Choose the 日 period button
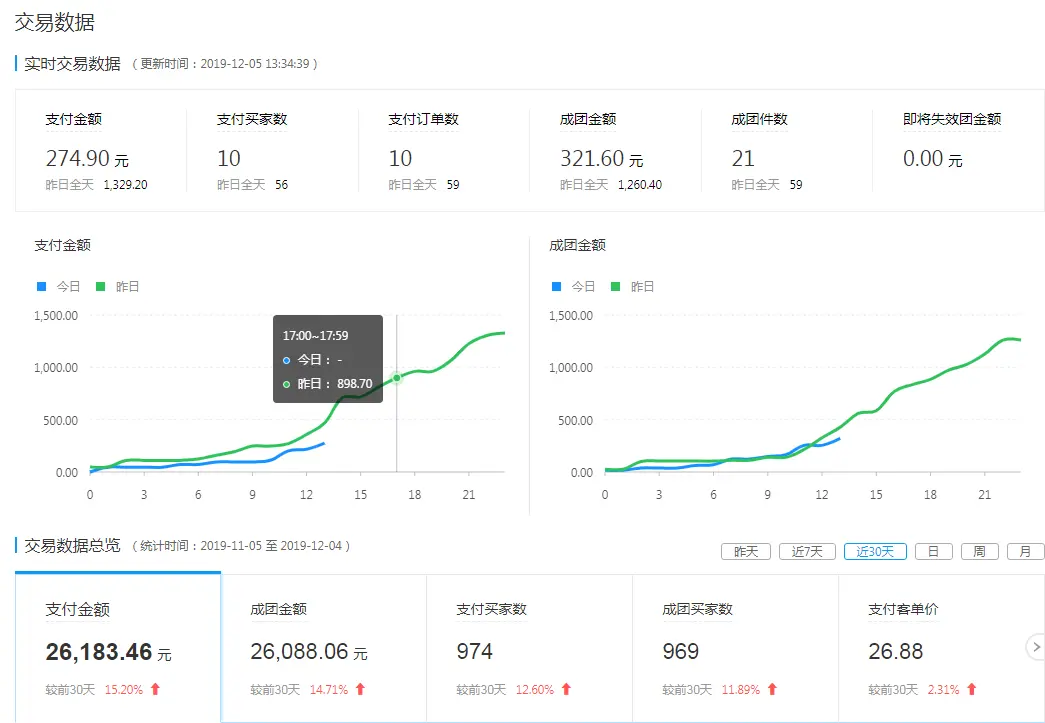 [x=933, y=551]
